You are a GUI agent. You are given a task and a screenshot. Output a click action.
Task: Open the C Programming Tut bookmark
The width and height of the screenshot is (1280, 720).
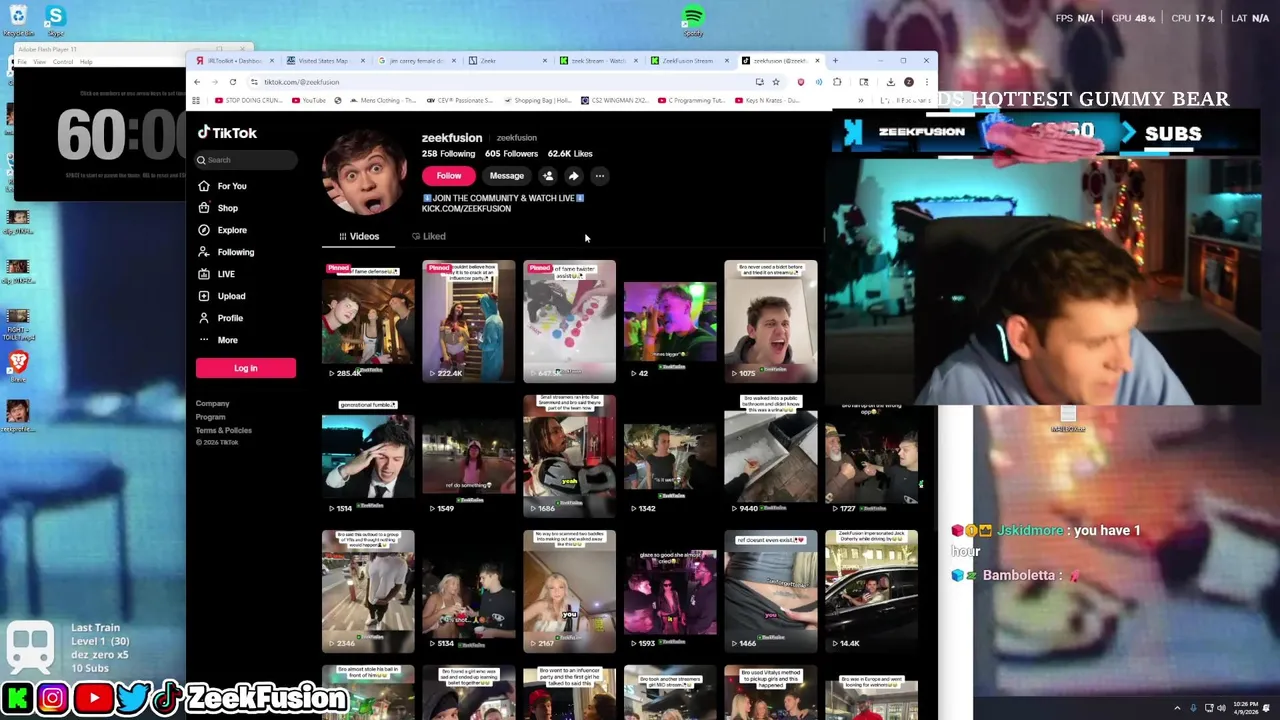pos(691,101)
